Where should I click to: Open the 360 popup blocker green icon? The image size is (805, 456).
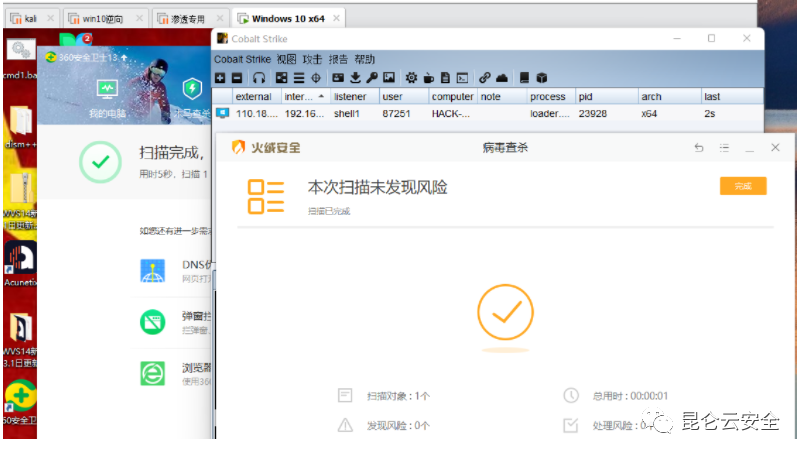pyautogui.click(x=152, y=322)
